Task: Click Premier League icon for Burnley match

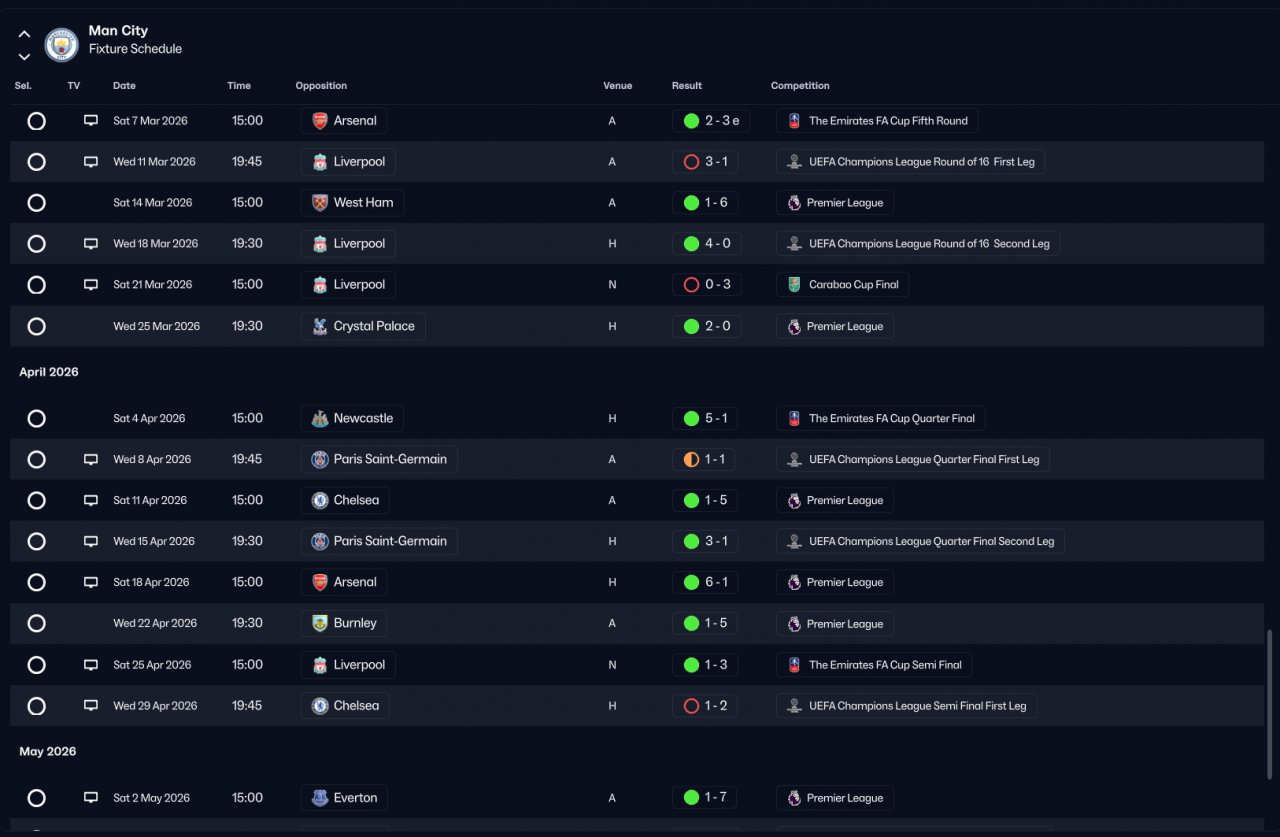Action: click(794, 624)
